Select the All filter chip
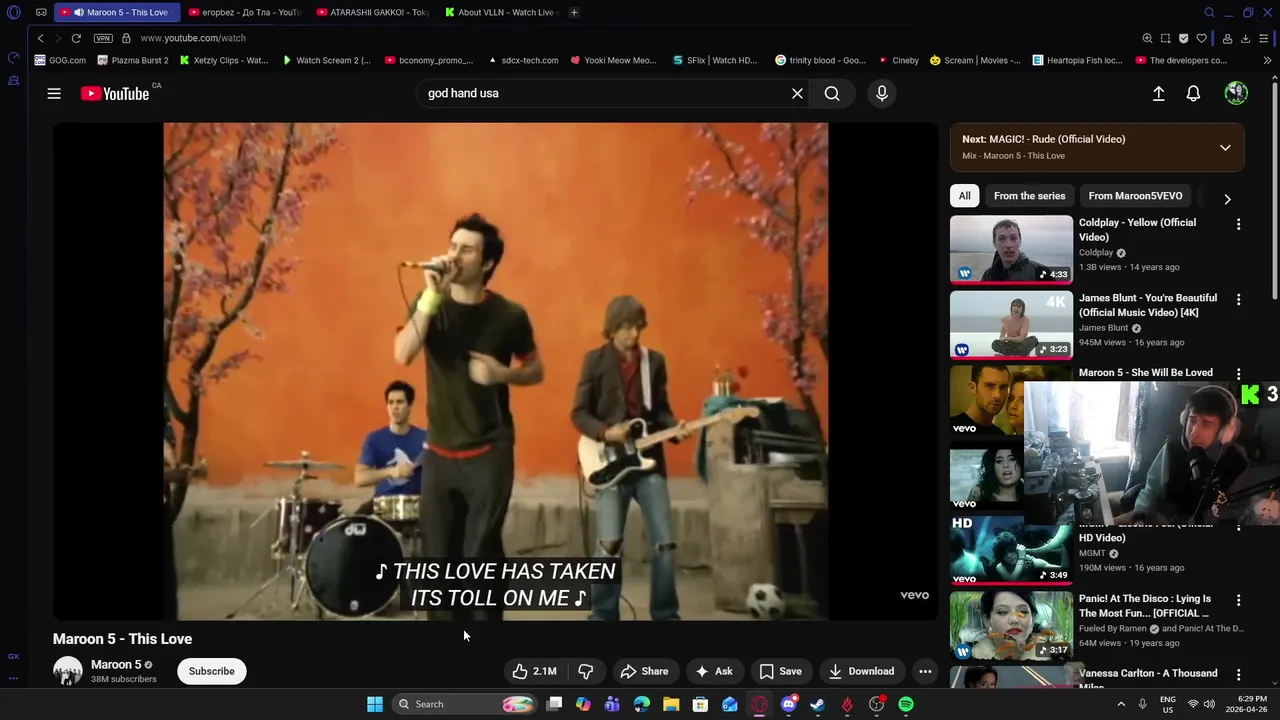The image size is (1280, 720). 964,196
